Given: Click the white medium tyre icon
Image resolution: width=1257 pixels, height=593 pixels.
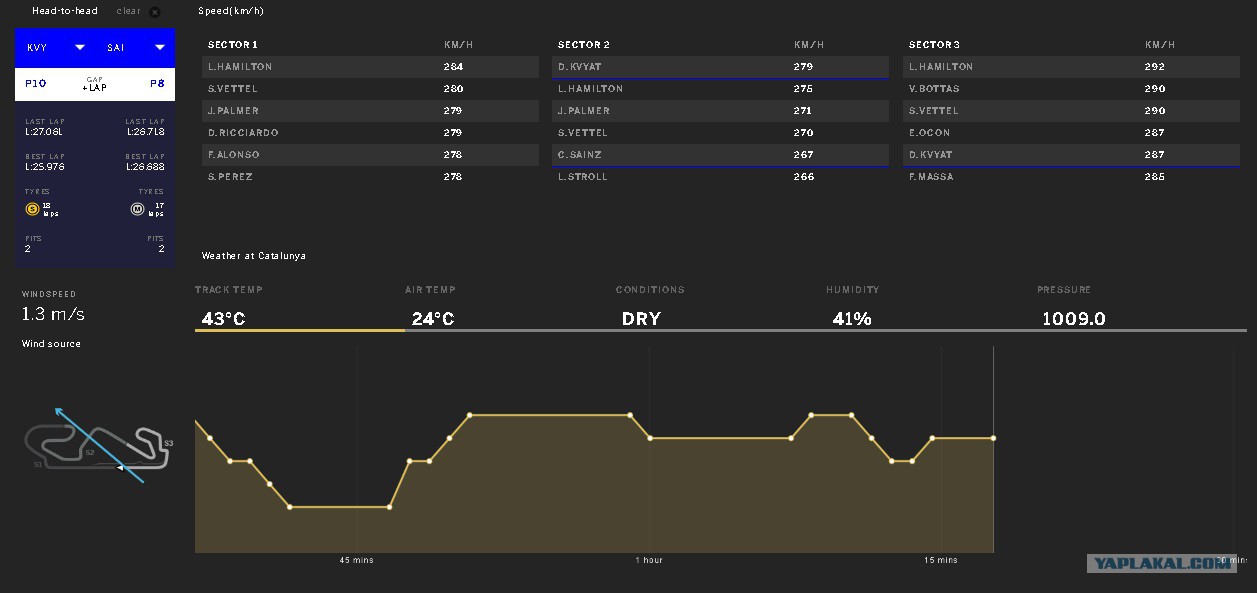Looking at the screenshot, I should point(138,209).
